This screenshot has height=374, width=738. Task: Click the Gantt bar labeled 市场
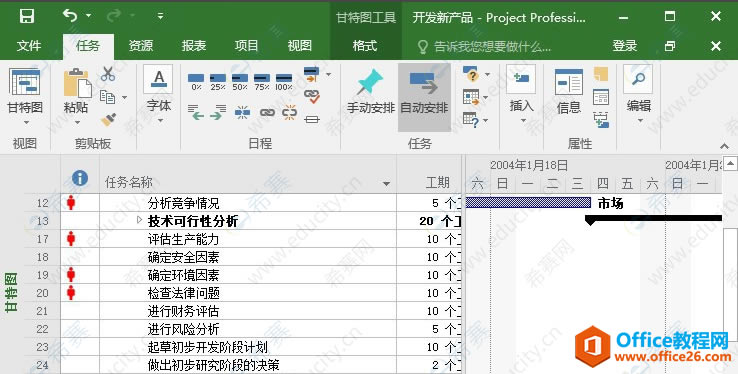pos(528,202)
